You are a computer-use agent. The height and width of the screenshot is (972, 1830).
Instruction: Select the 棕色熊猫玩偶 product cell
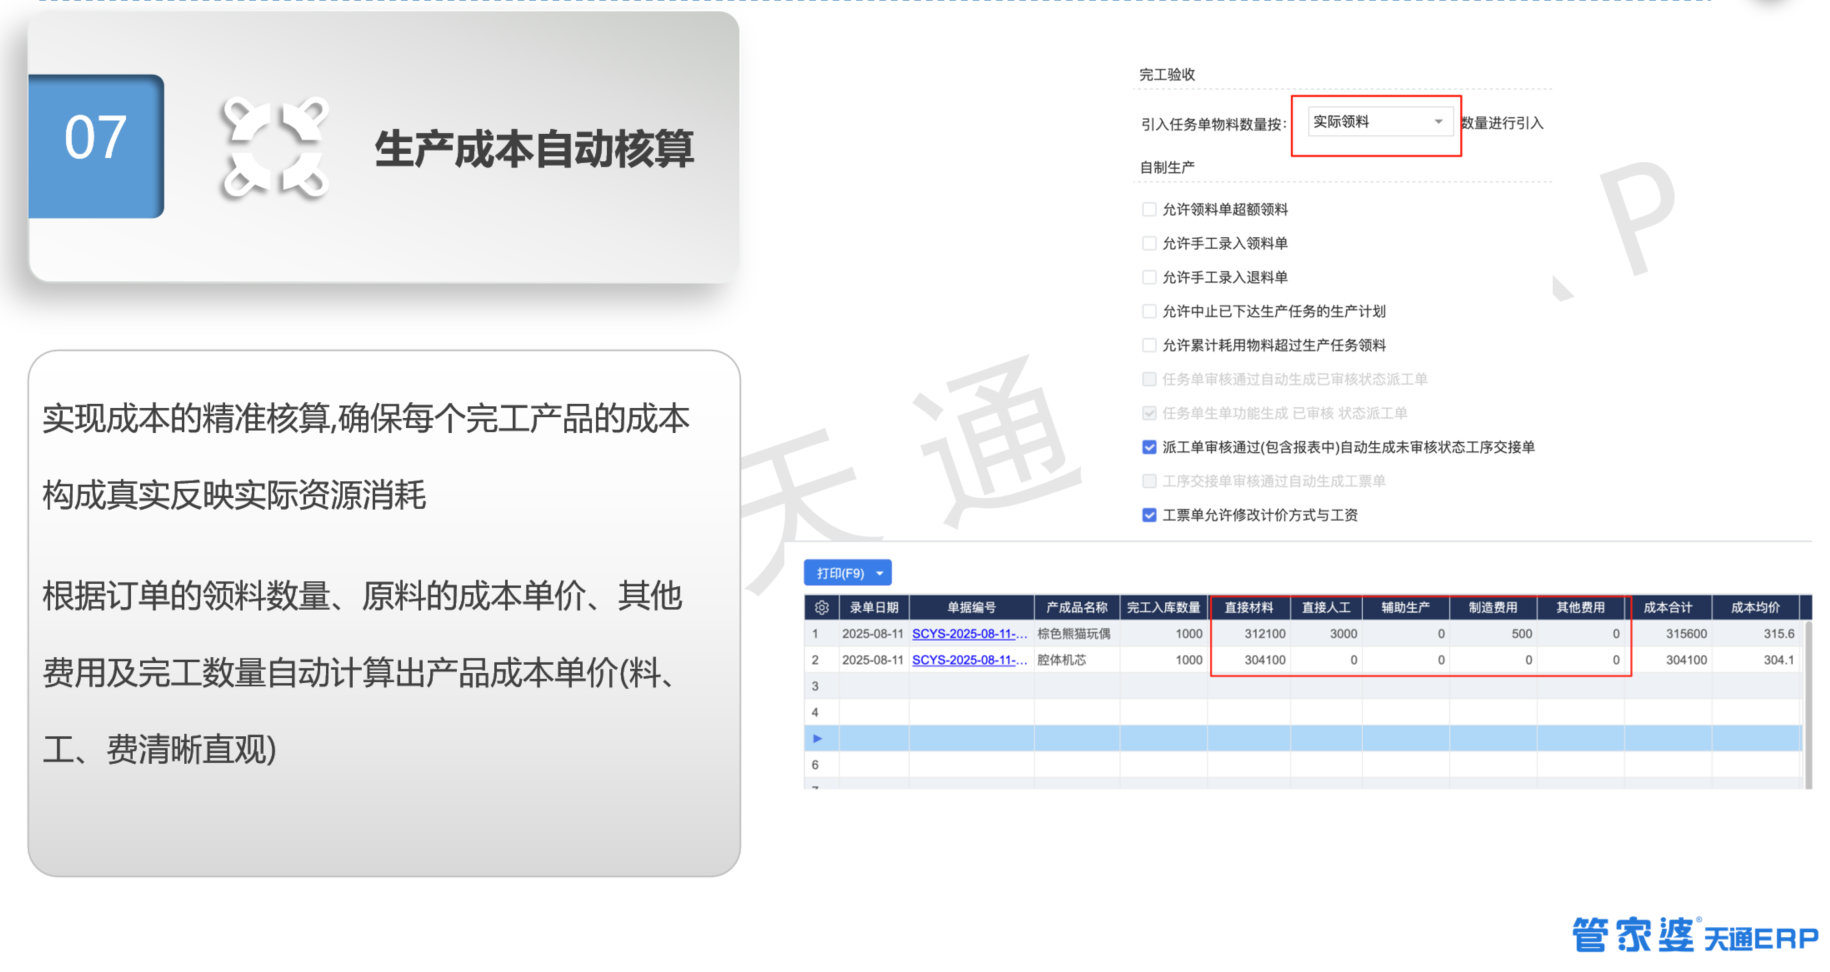coord(1077,634)
